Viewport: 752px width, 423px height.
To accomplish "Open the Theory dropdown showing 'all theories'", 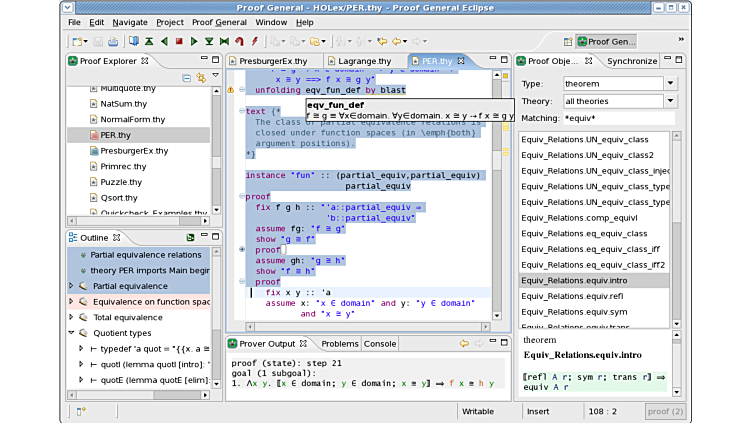I will pos(670,101).
